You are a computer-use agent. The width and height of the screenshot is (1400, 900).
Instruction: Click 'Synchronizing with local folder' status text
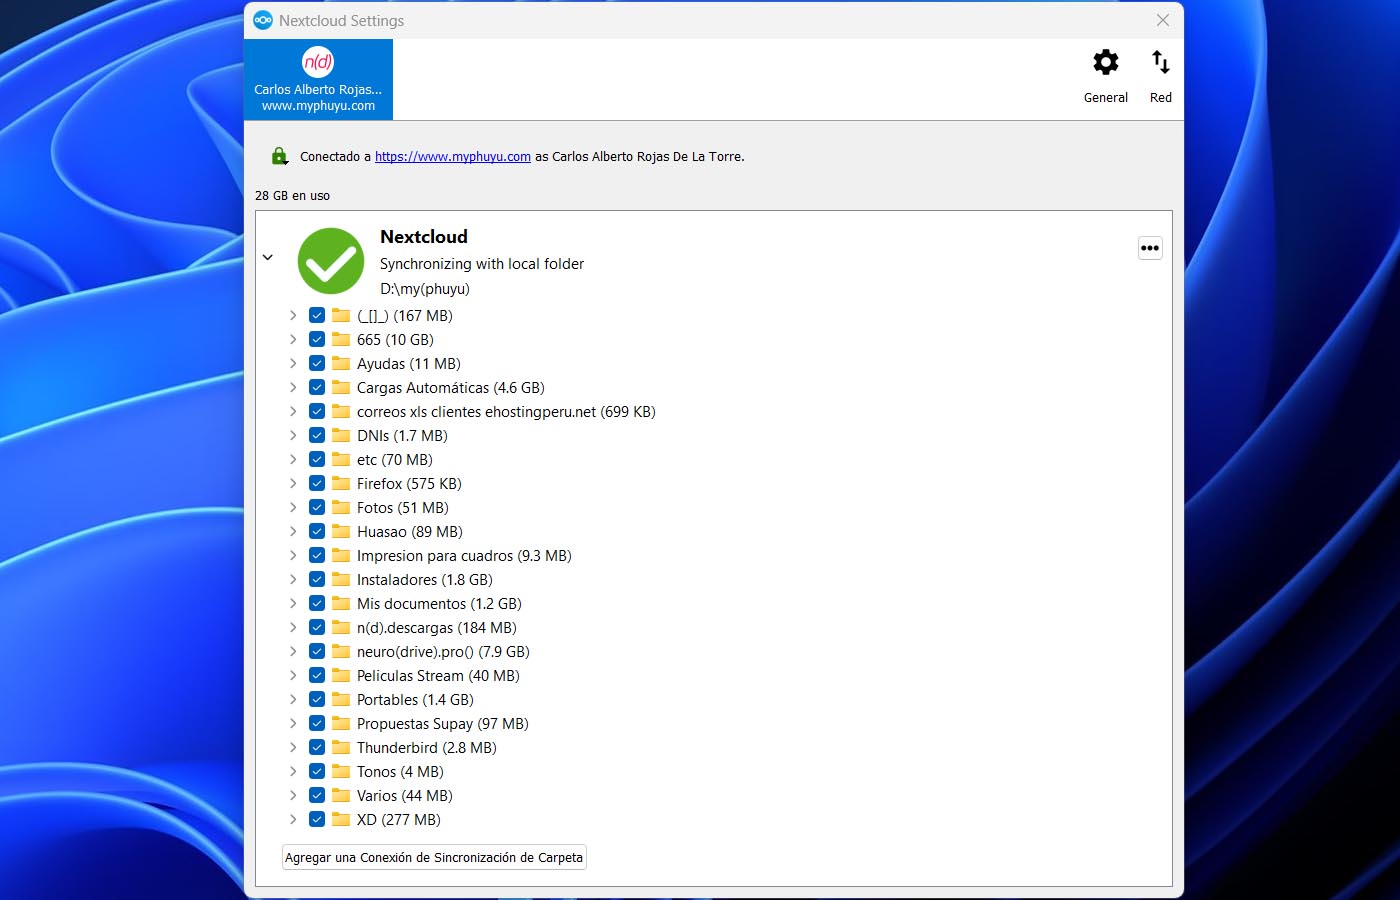pos(482,264)
